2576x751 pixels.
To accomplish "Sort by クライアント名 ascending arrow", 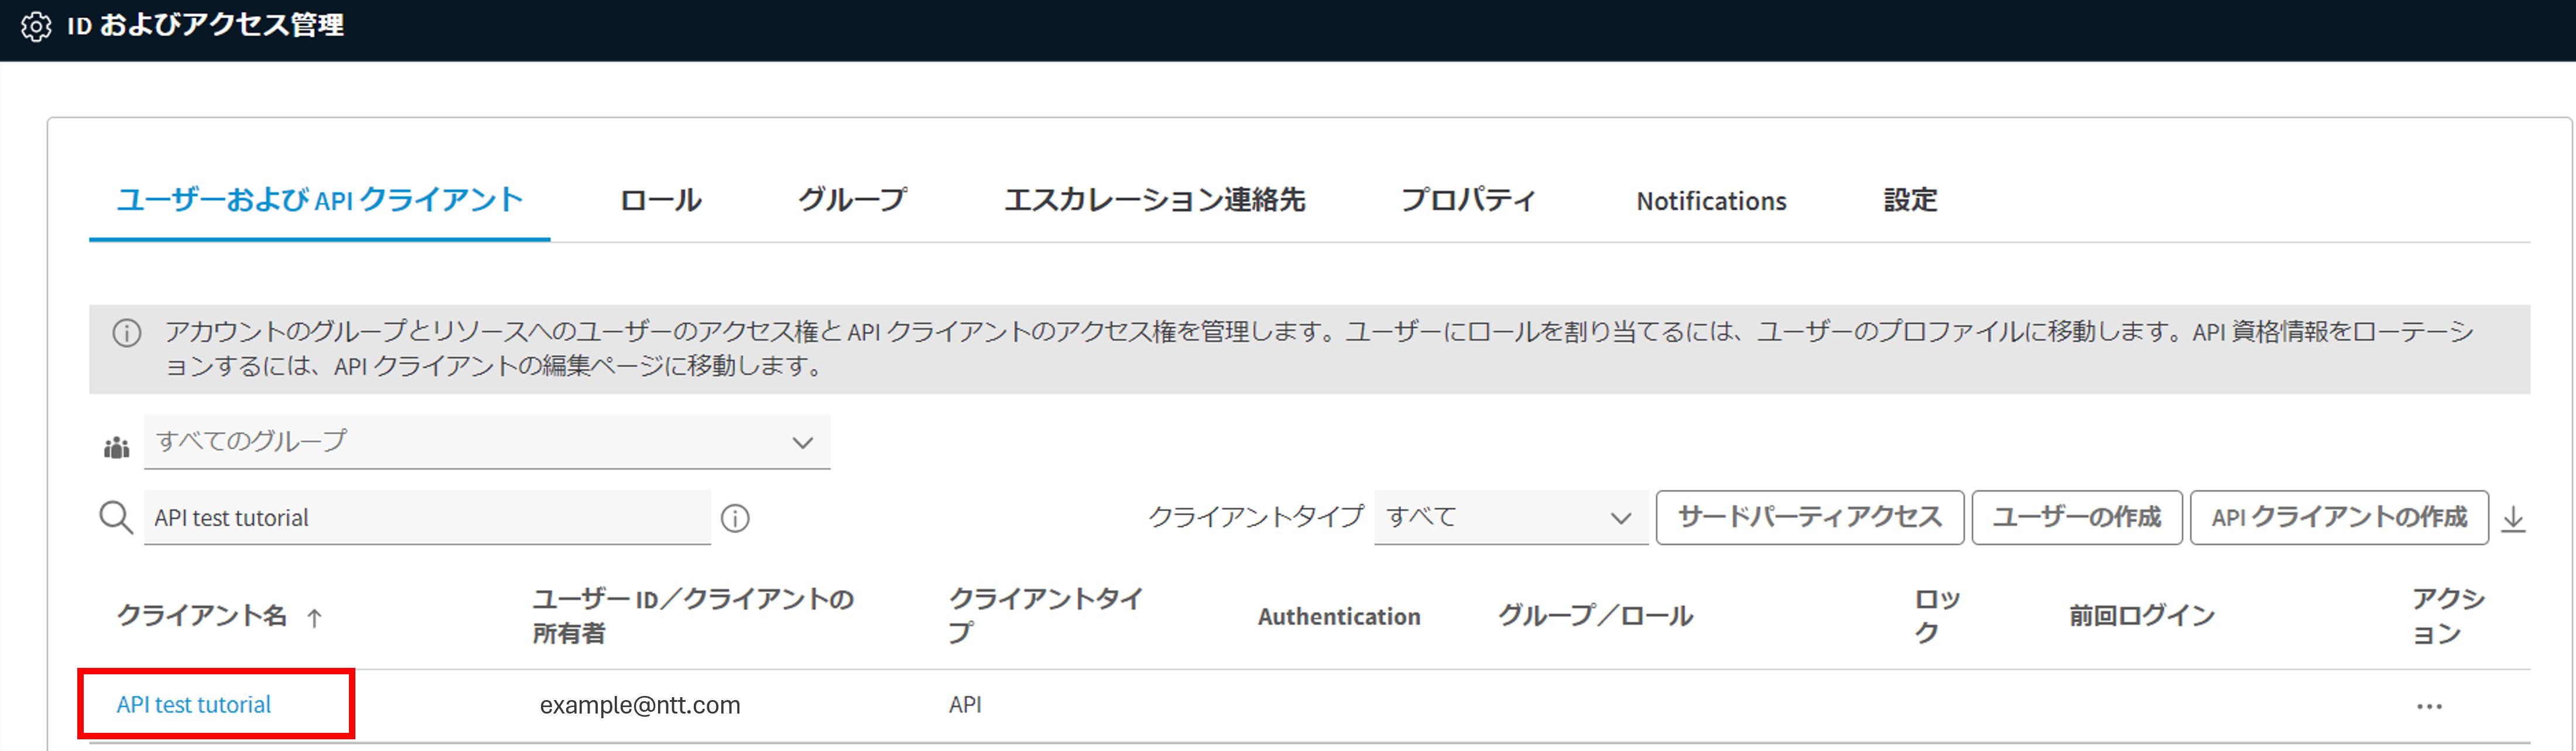I will tap(314, 618).
